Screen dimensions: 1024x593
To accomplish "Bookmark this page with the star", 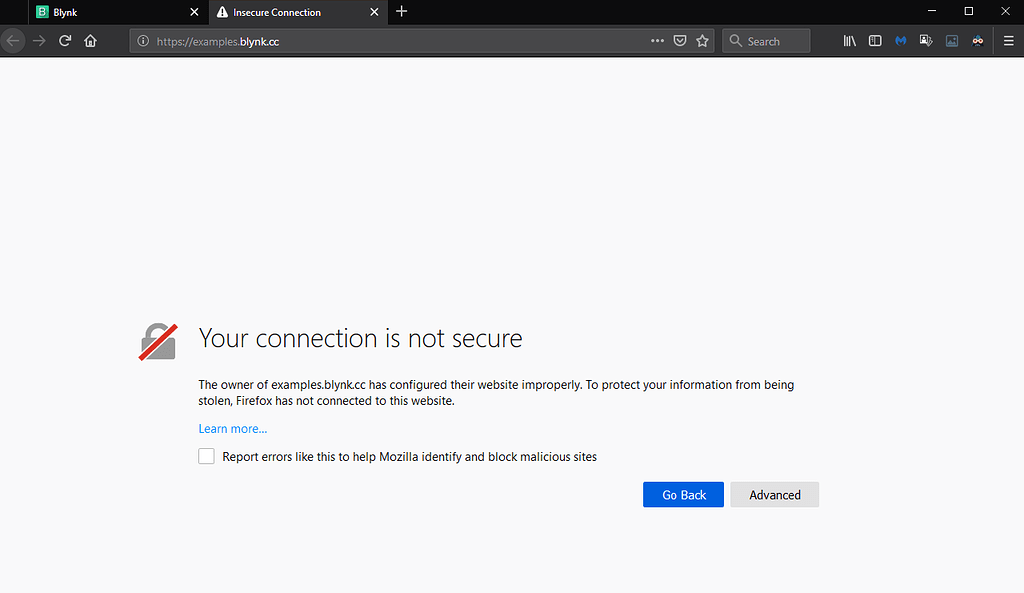I will pos(702,40).
